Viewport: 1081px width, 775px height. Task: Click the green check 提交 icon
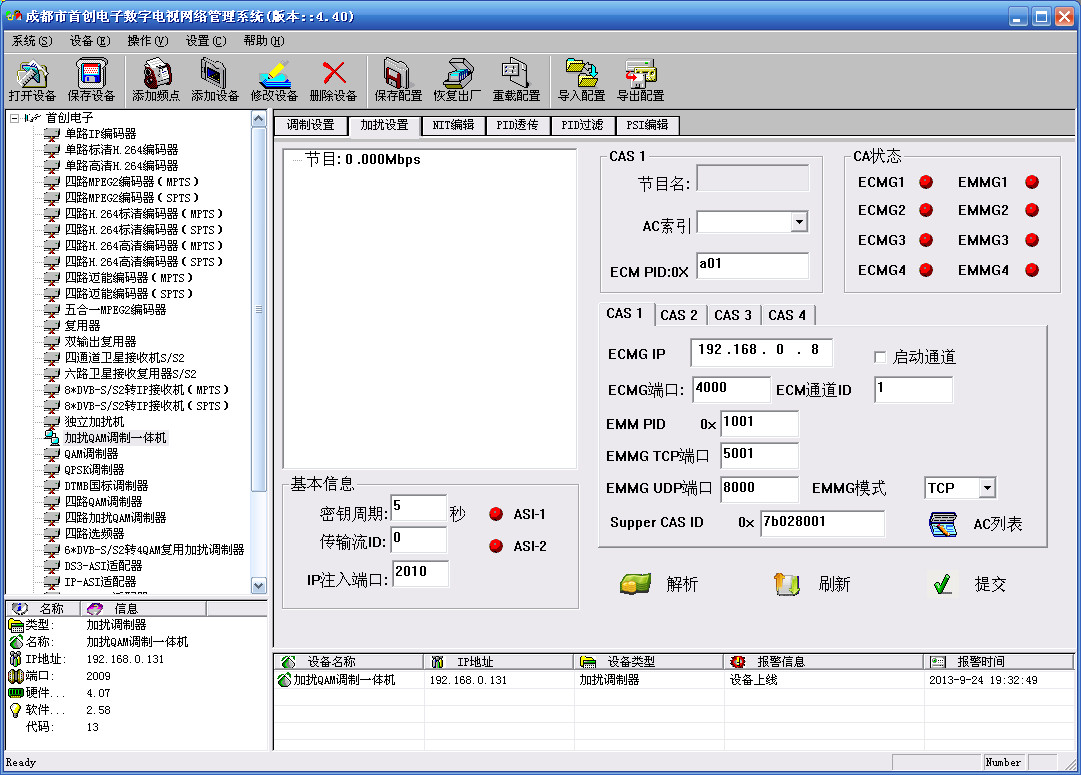coord(942,584)
